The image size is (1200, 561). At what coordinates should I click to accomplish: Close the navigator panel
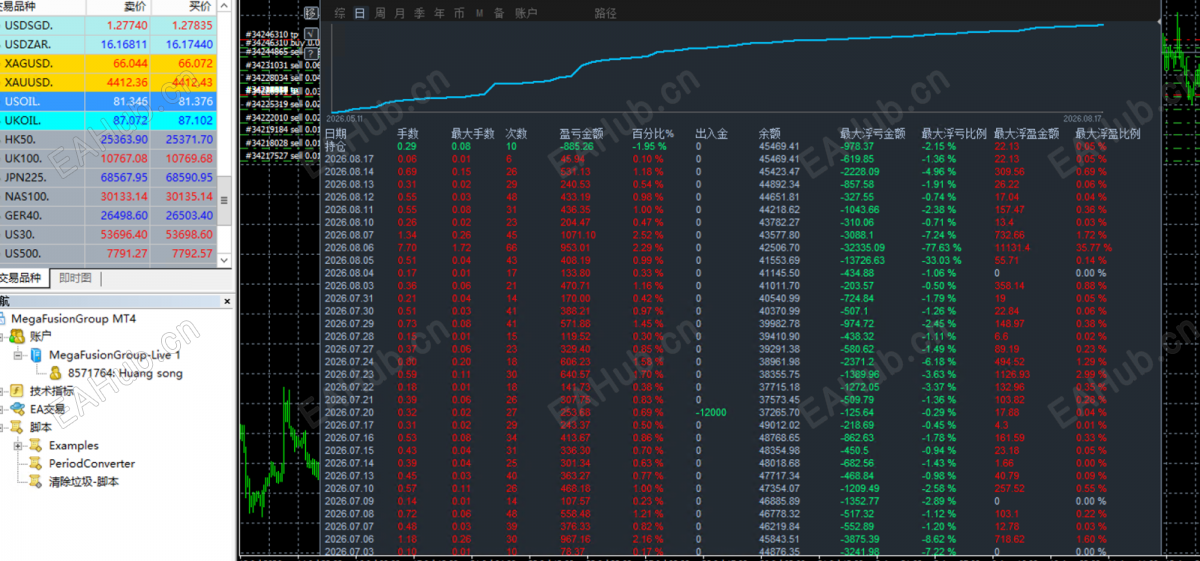click(226, 300)
